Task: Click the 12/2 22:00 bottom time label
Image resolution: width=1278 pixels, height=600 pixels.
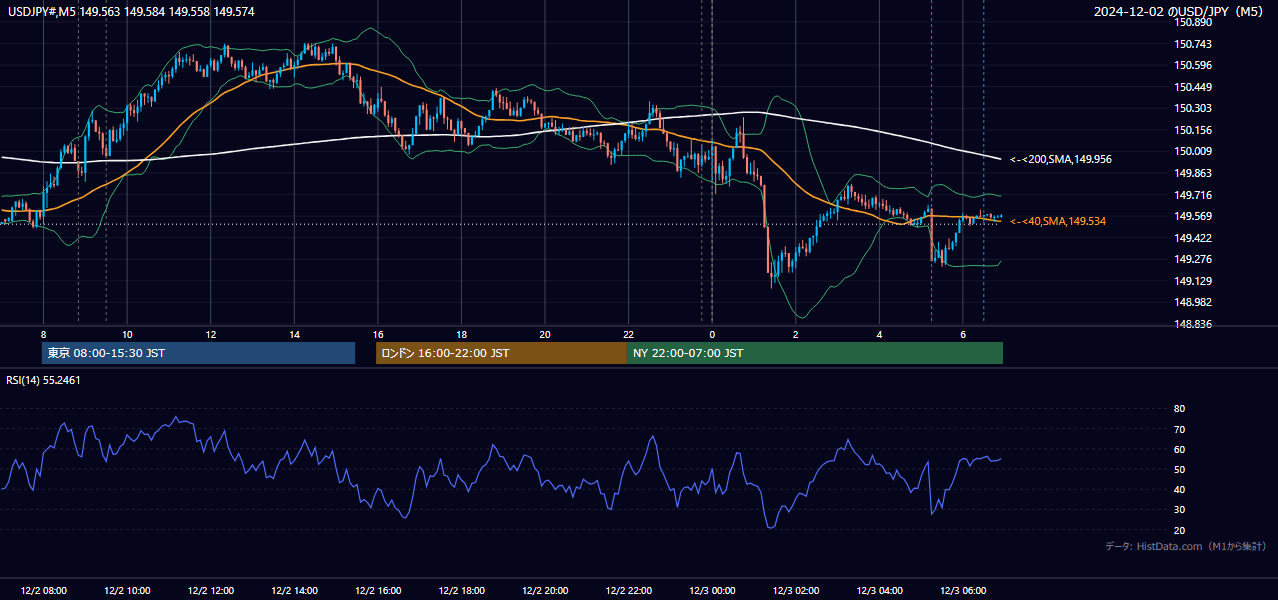Action: point(629,590)
